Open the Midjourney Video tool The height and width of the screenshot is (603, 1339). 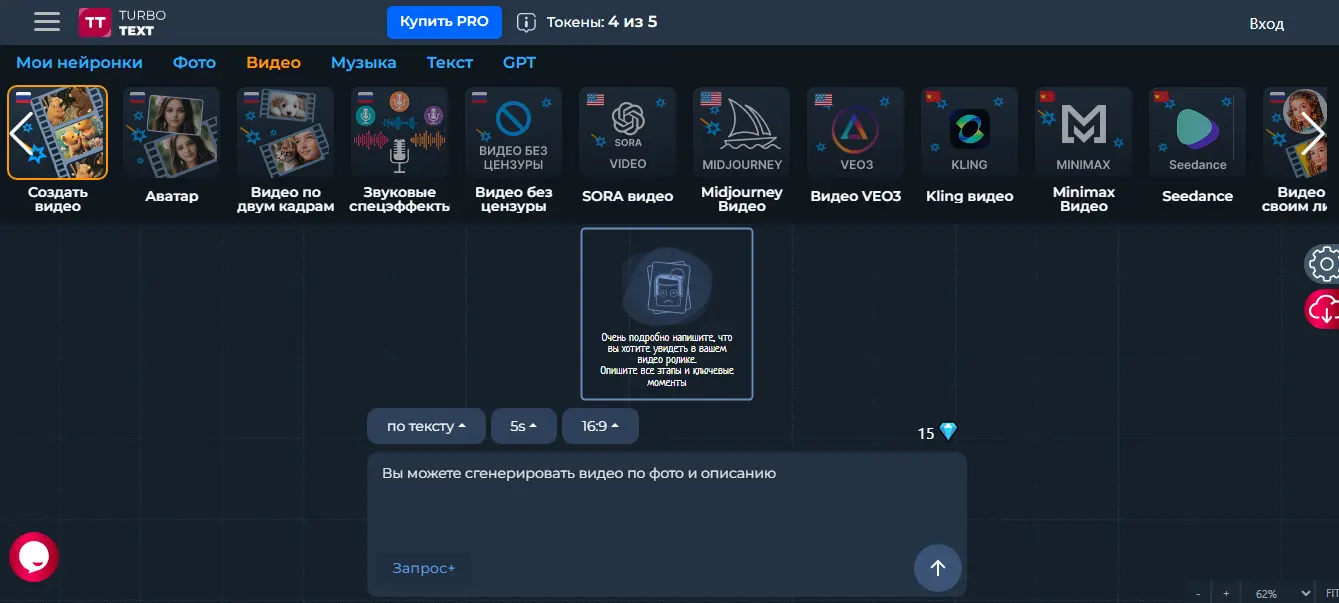(x=741, y=150)
